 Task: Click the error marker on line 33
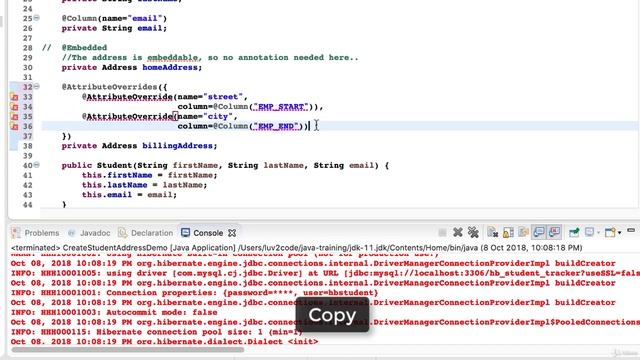tap(14, 97)
